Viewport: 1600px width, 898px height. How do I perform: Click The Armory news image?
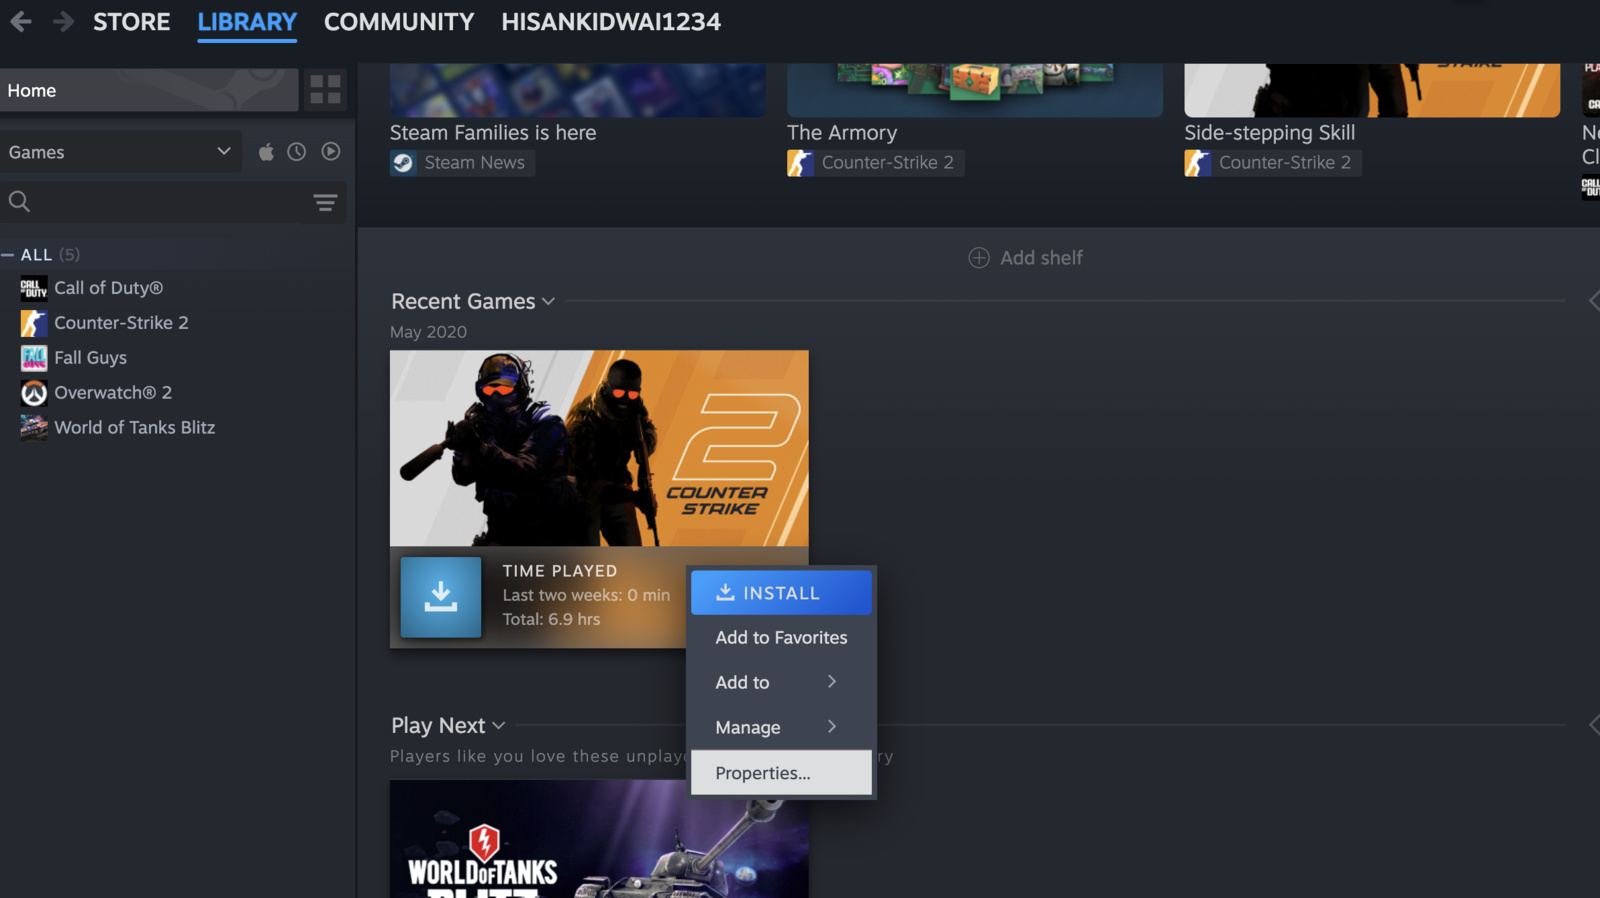pos(975,90)
